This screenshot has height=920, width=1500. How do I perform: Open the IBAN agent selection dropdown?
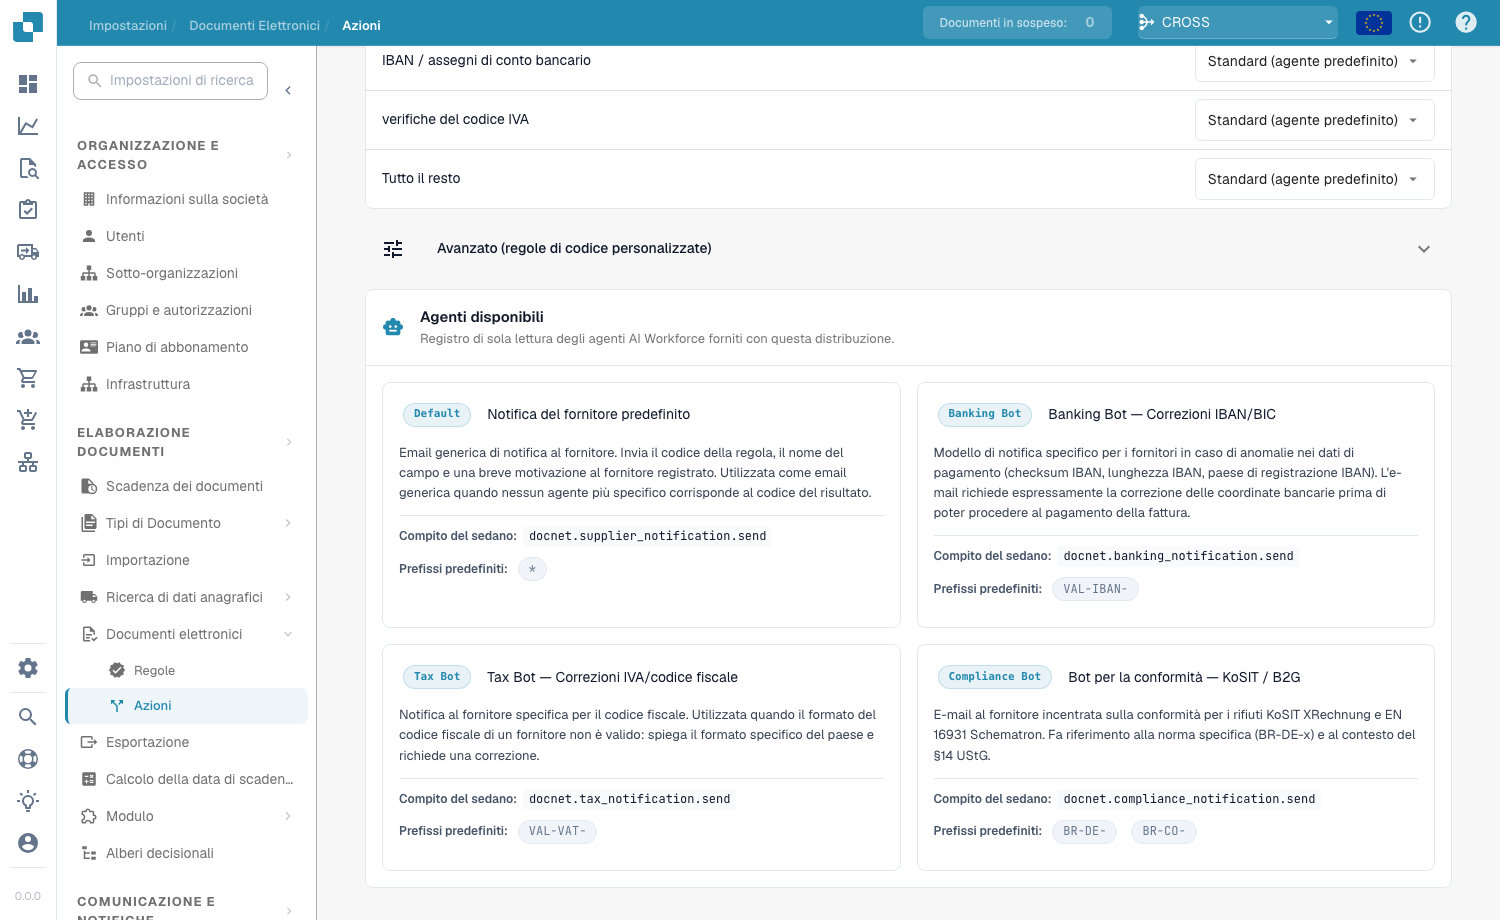click(x=1314, y=62)
